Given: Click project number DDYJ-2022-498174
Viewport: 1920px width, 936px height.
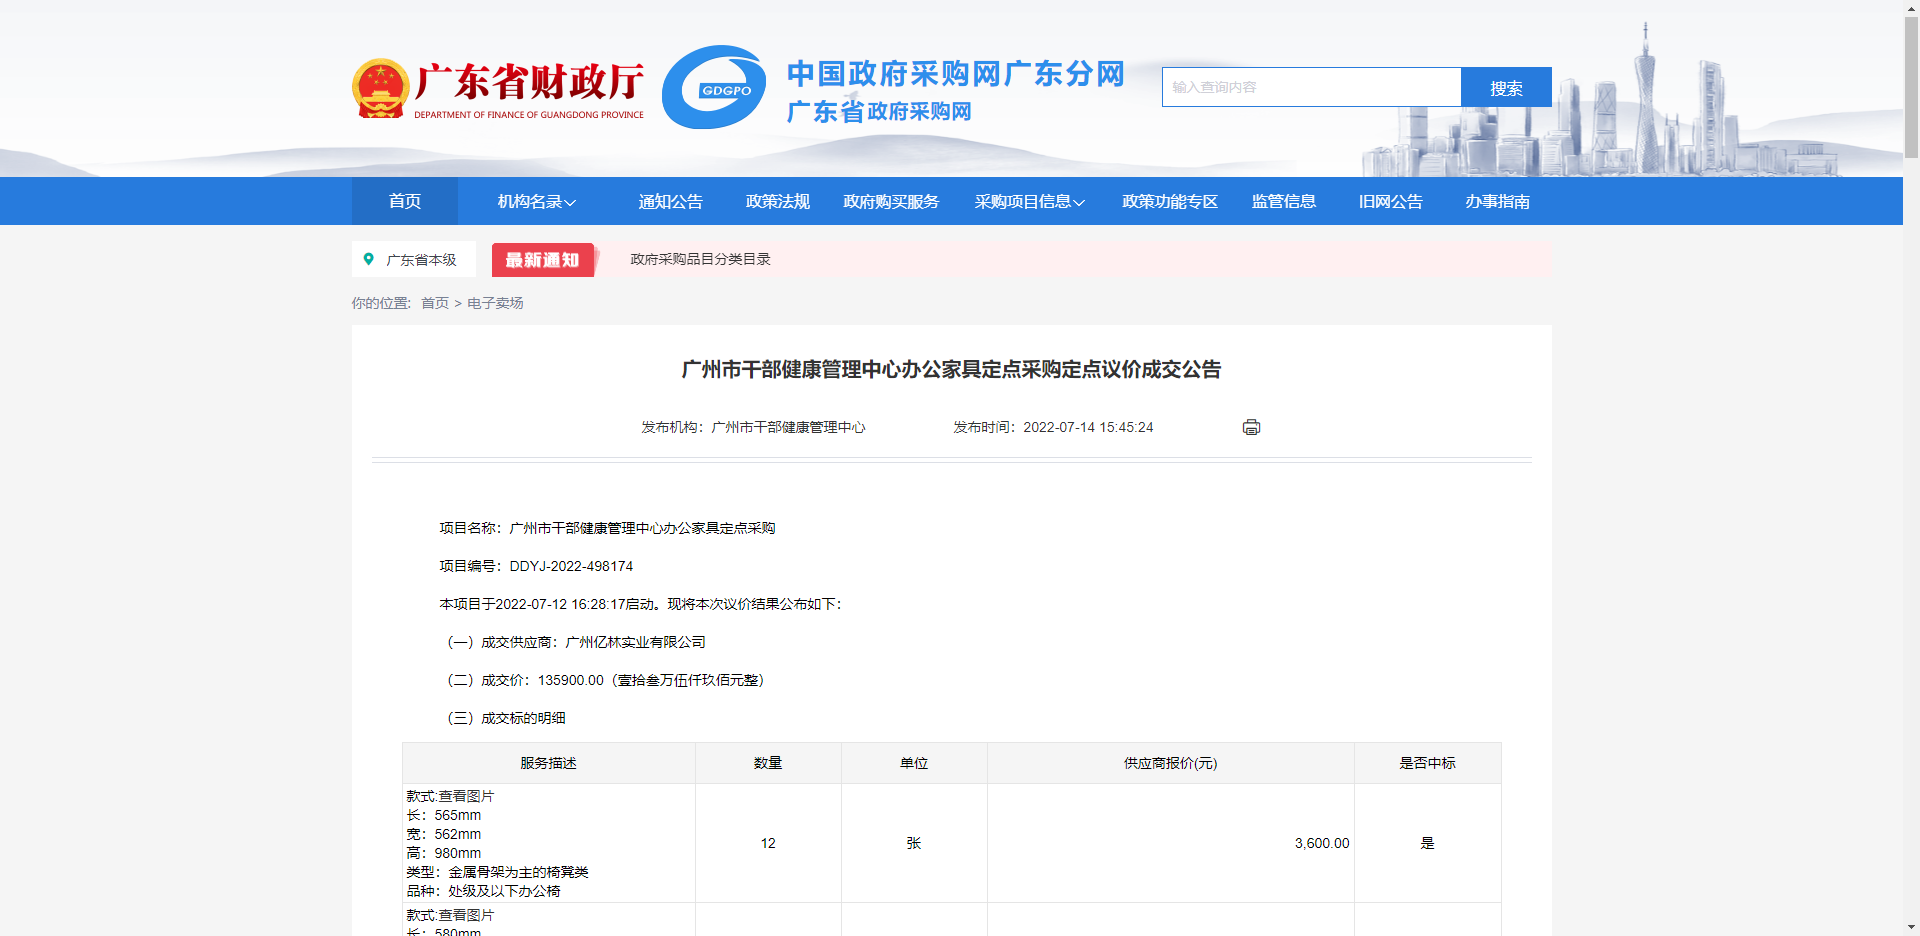Looking at the screenshot, I should [x=571, y=566].
